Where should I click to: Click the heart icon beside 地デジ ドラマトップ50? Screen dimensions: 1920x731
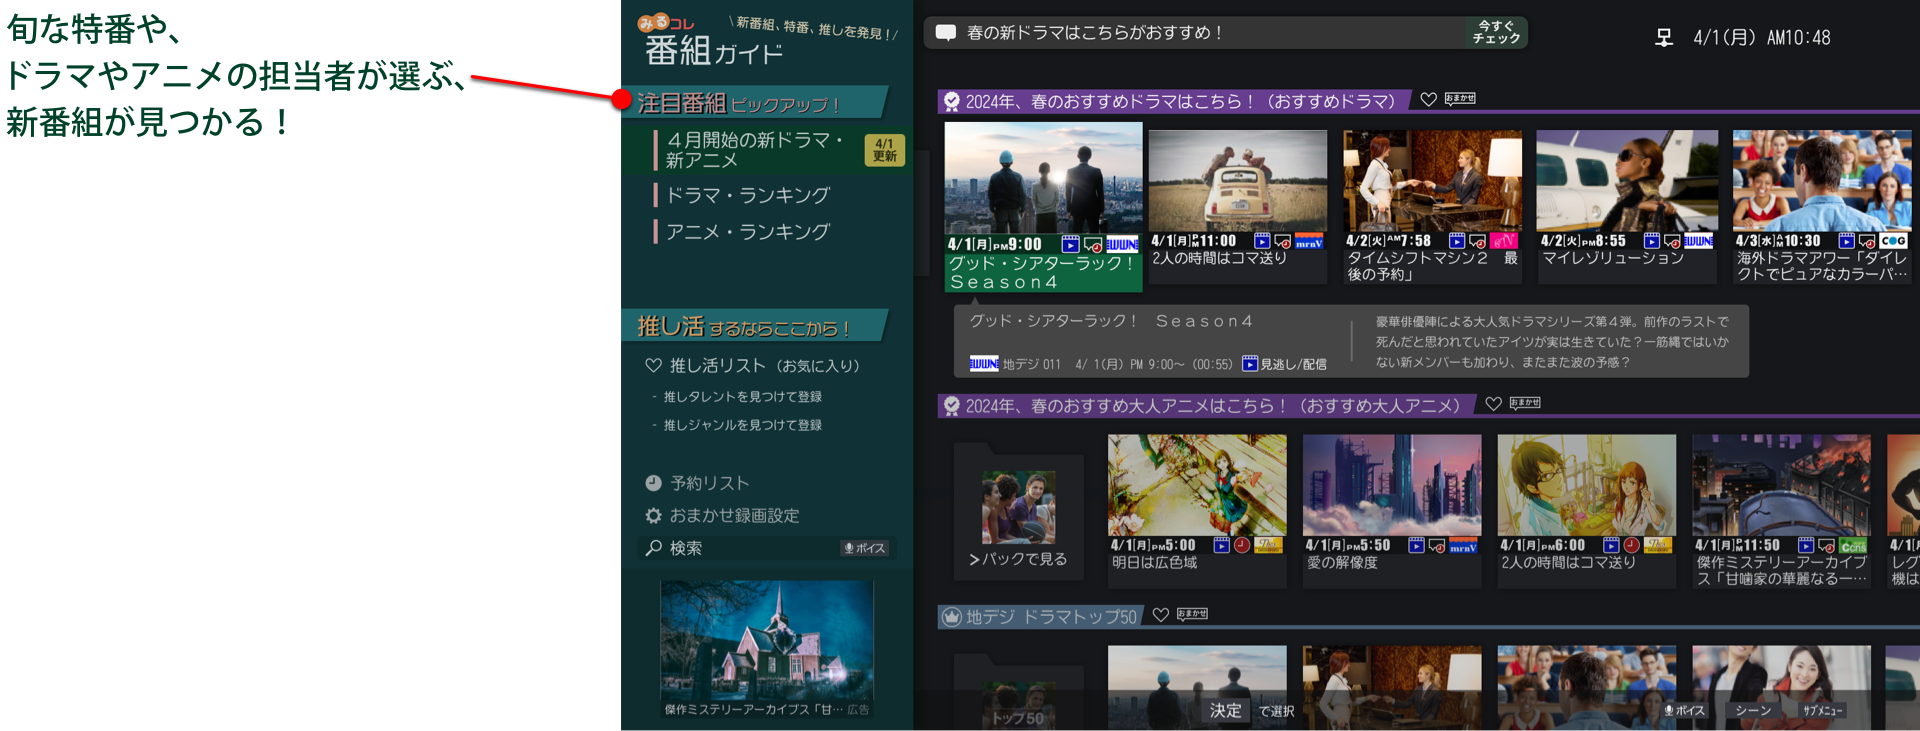[1160, 614]
